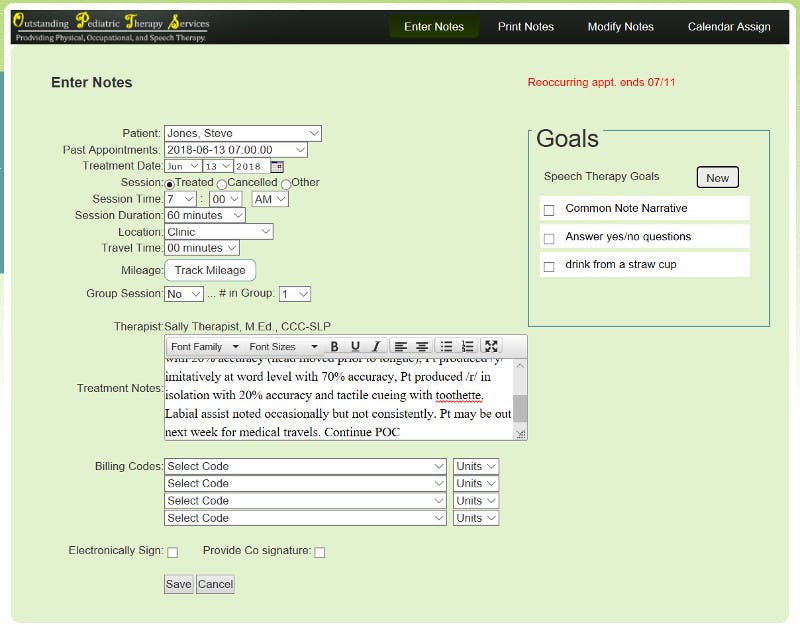This screenshot has width=800, height=625.
Task: Open the treatment month dropdown Jun
Action: pyautogui.click(x=183, y=166)
